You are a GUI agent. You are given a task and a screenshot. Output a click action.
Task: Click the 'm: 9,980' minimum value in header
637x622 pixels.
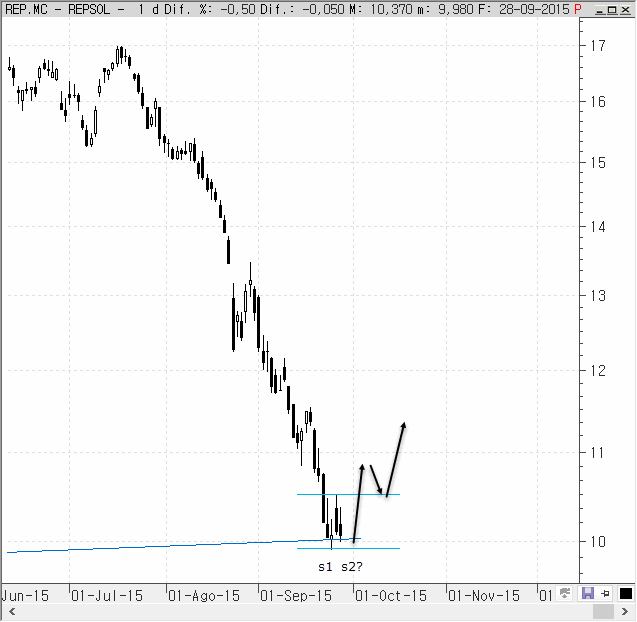[445, 9]
